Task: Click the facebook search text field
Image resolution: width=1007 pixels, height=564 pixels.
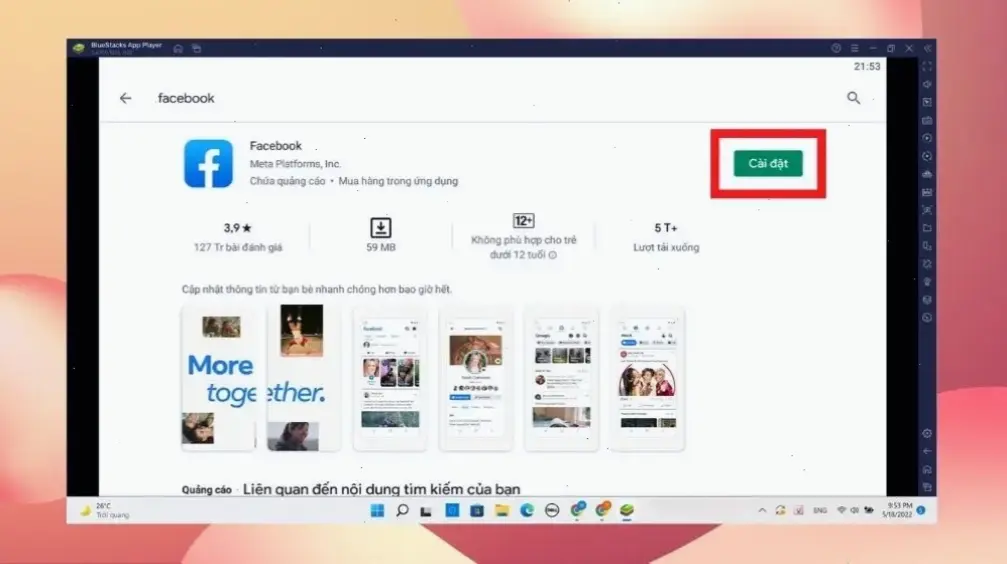Action: click(186, 98)
